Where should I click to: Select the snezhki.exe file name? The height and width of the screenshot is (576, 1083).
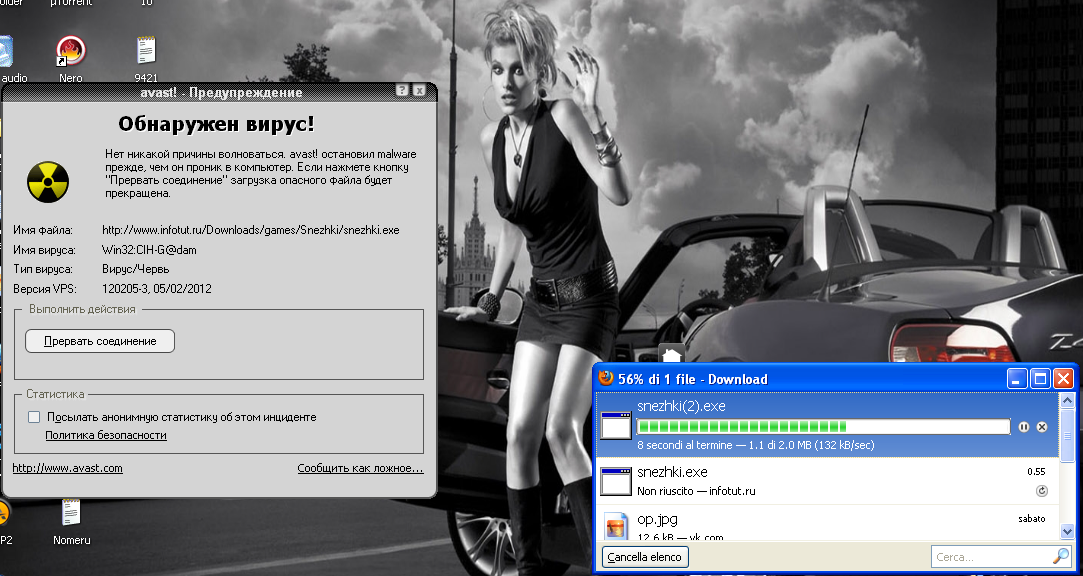click(672, 472)
